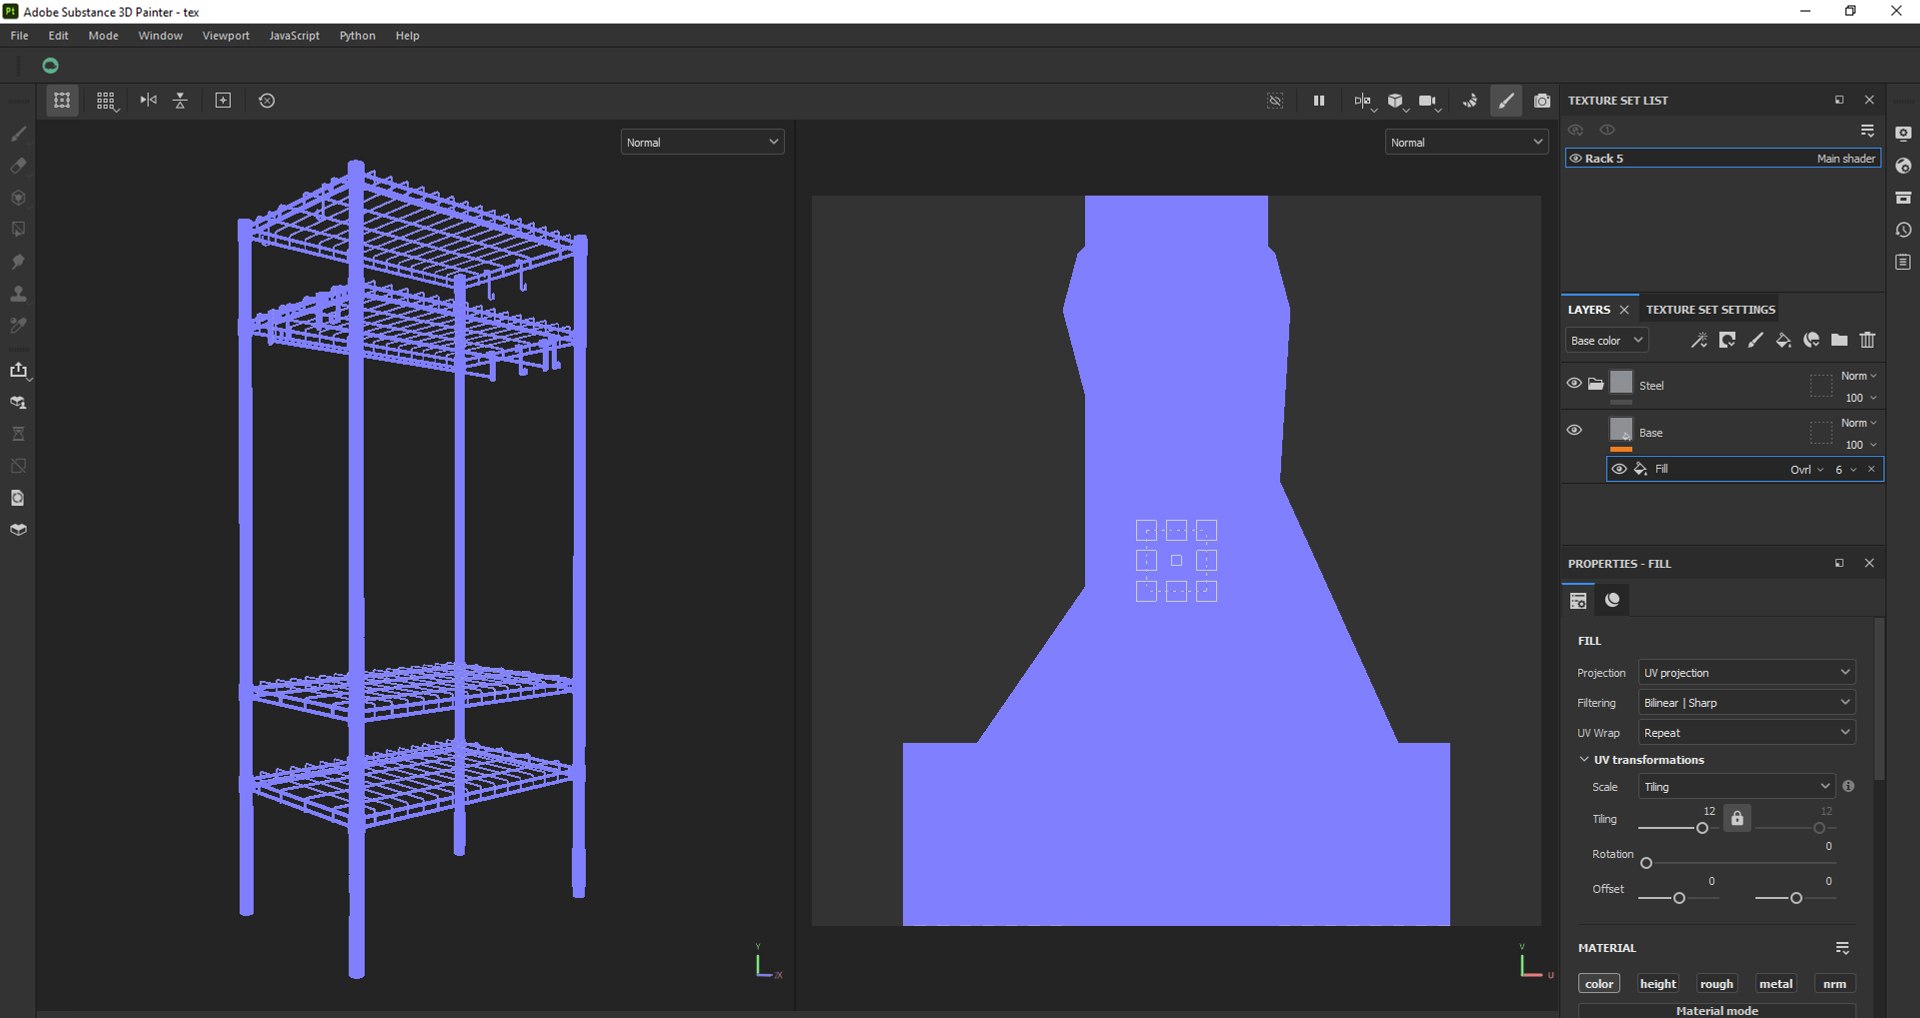
Task: Unlock the Tiling ratio lock
Action: (1737, 818)
